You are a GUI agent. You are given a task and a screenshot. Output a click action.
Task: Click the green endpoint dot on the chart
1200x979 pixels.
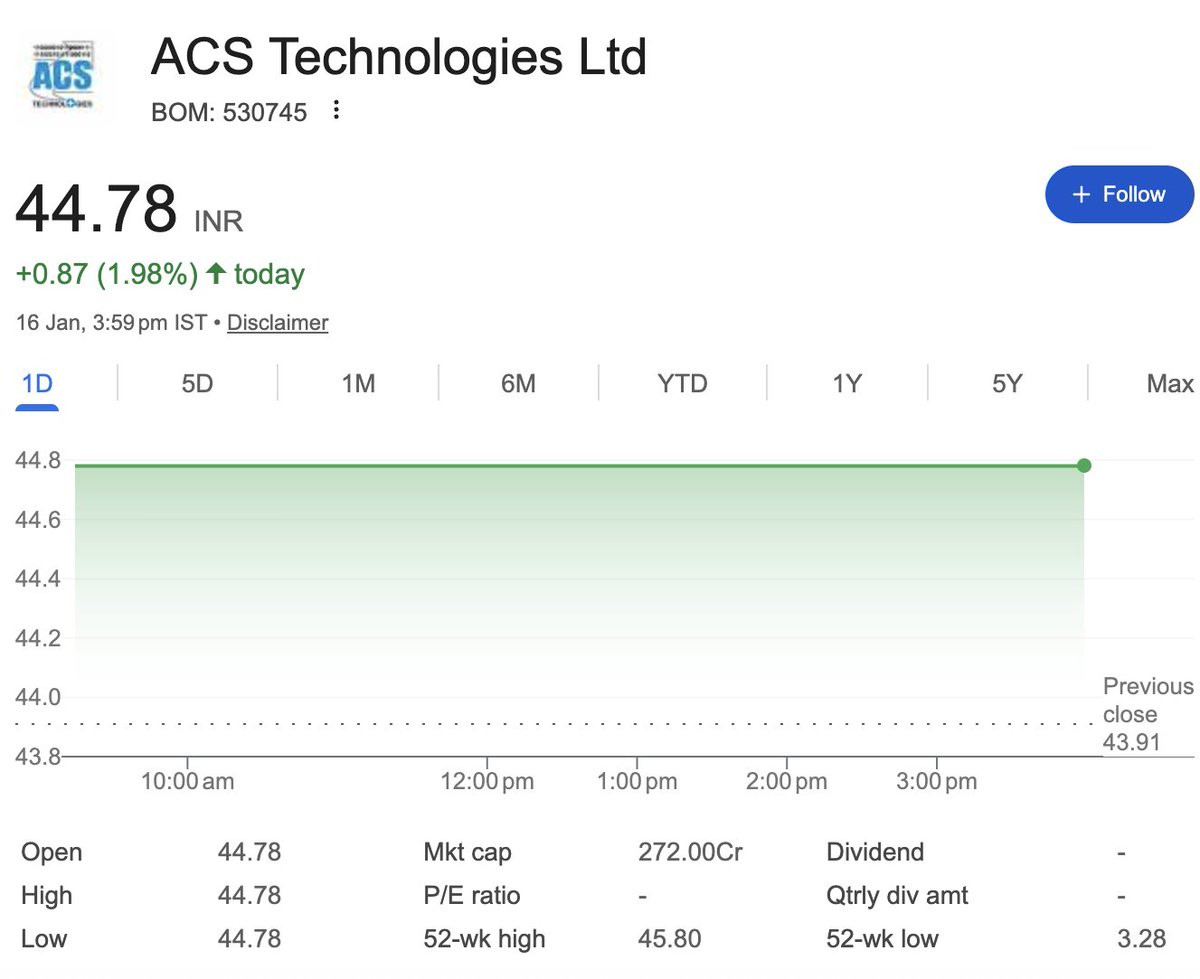(x=1084, y=465)
